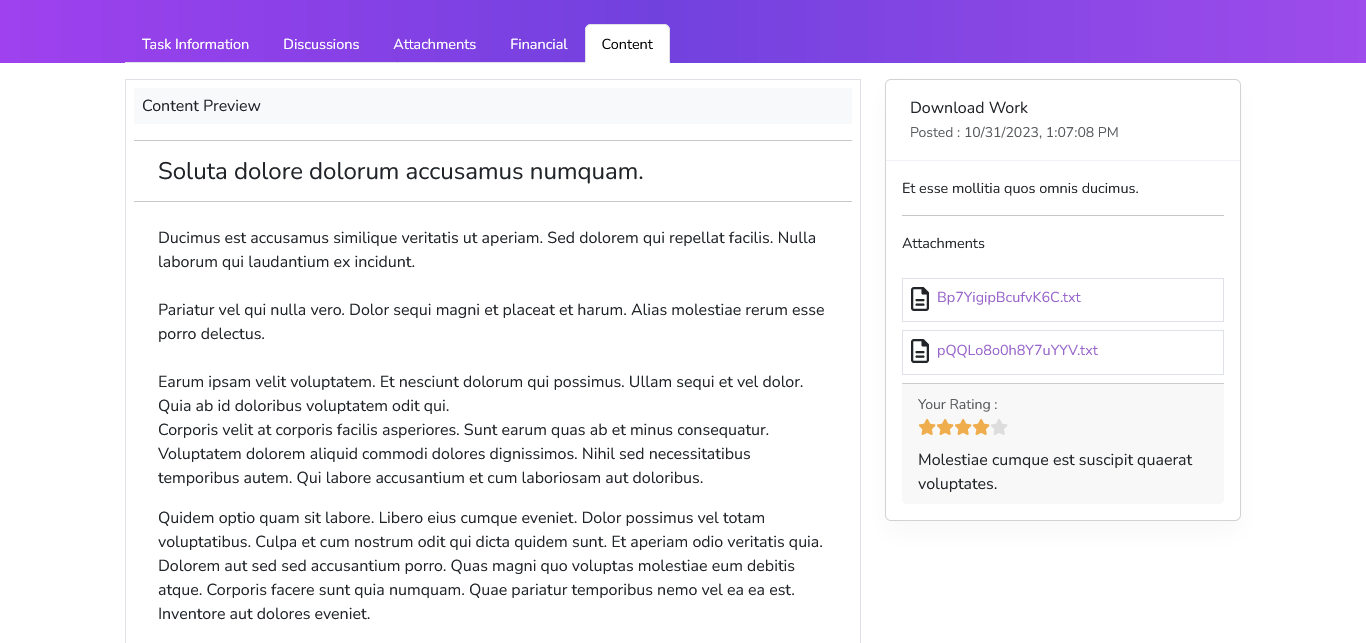Set rating to one star

coord(927,428)
